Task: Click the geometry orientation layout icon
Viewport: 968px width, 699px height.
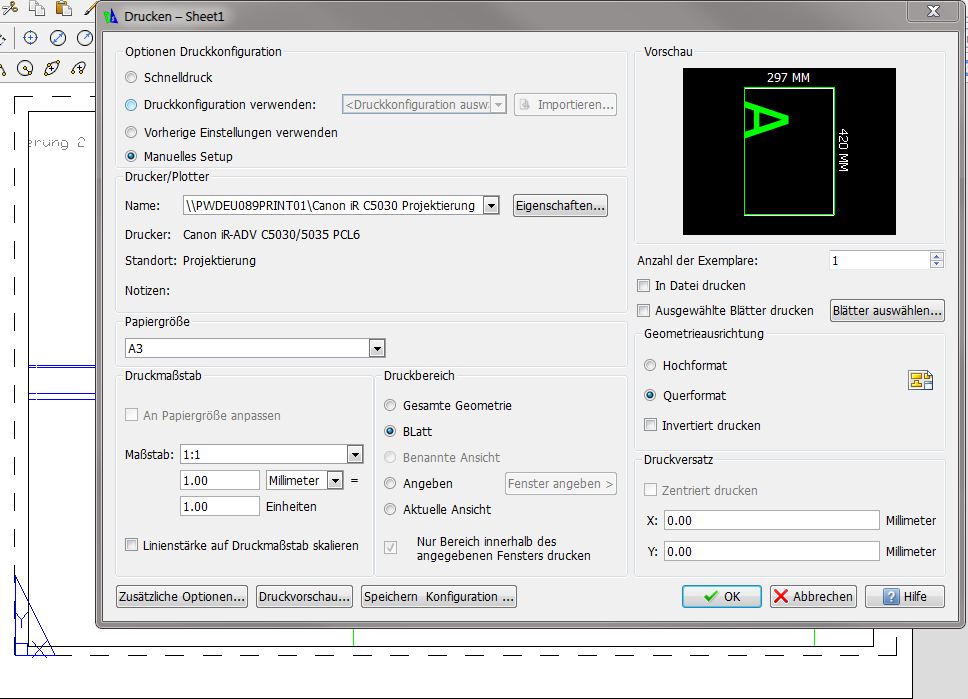Action: point(920,380)
